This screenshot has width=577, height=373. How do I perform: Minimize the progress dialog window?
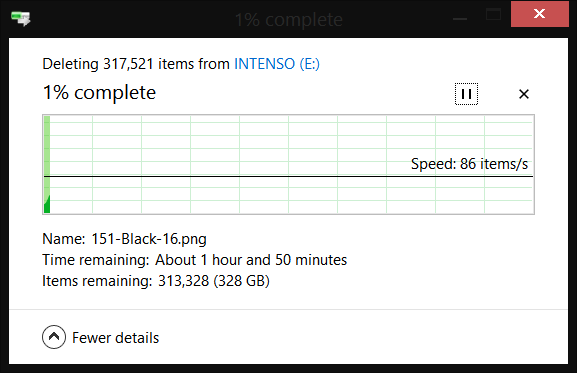(x=460, y=18)
